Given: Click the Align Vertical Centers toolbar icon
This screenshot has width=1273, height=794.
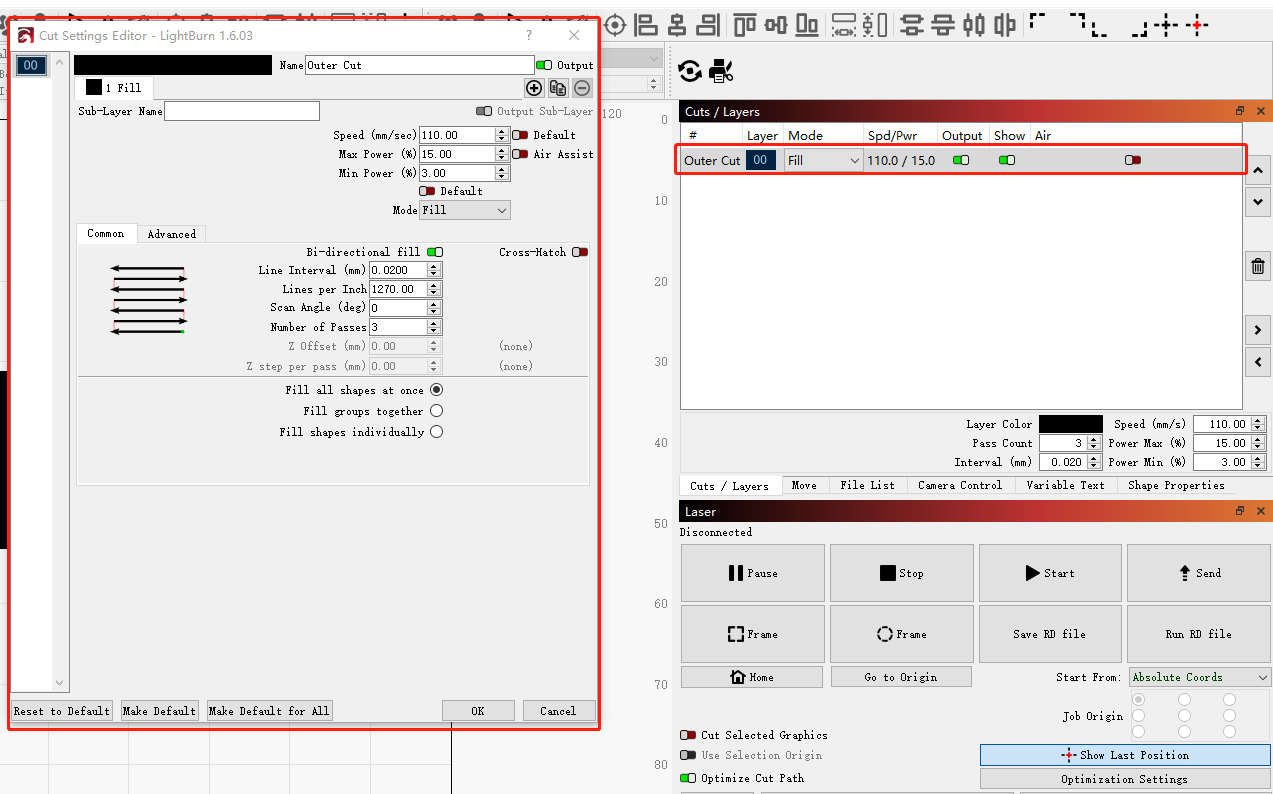Looking at the screenshot, I should (776, 25).
